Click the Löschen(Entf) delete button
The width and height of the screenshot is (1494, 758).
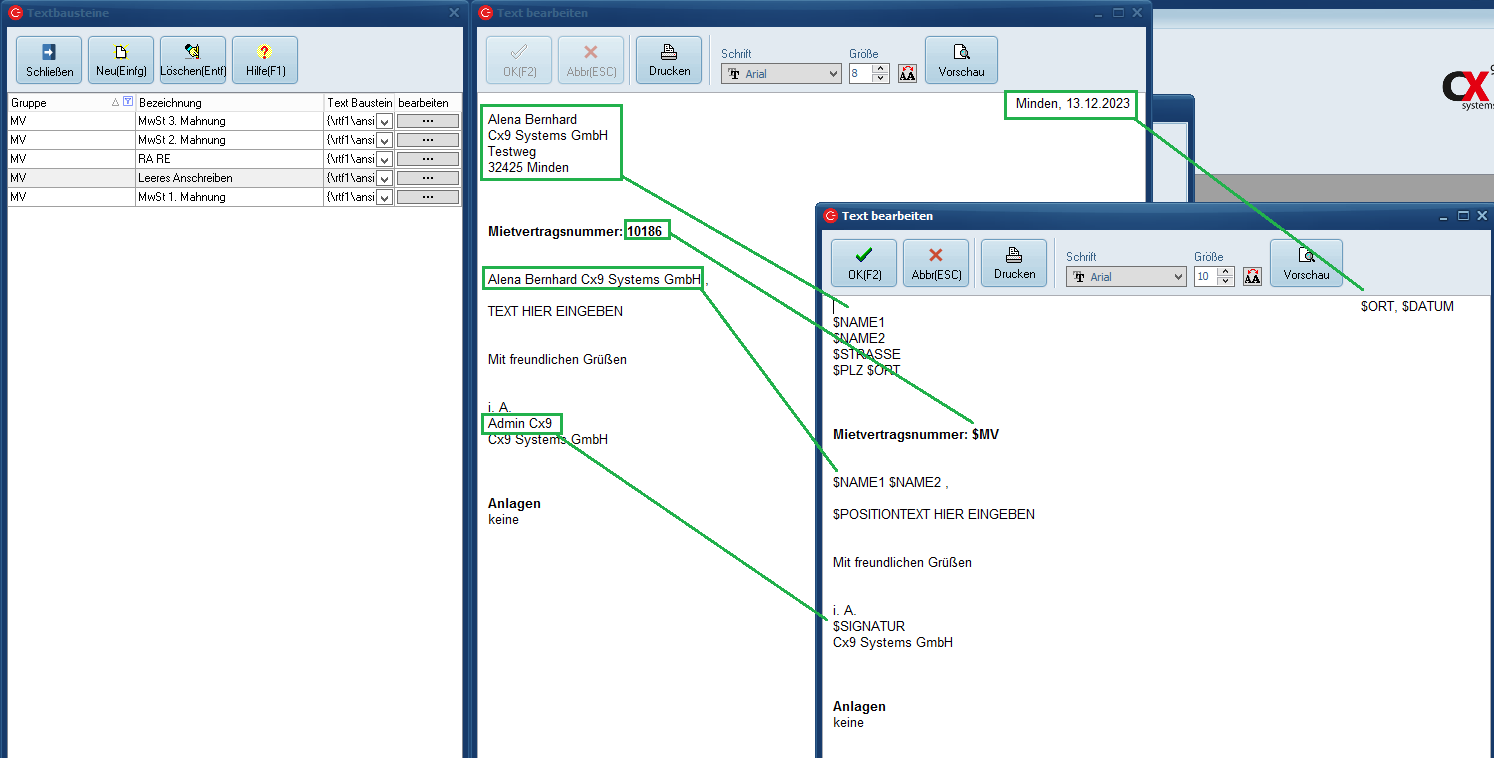coord(193,60)
